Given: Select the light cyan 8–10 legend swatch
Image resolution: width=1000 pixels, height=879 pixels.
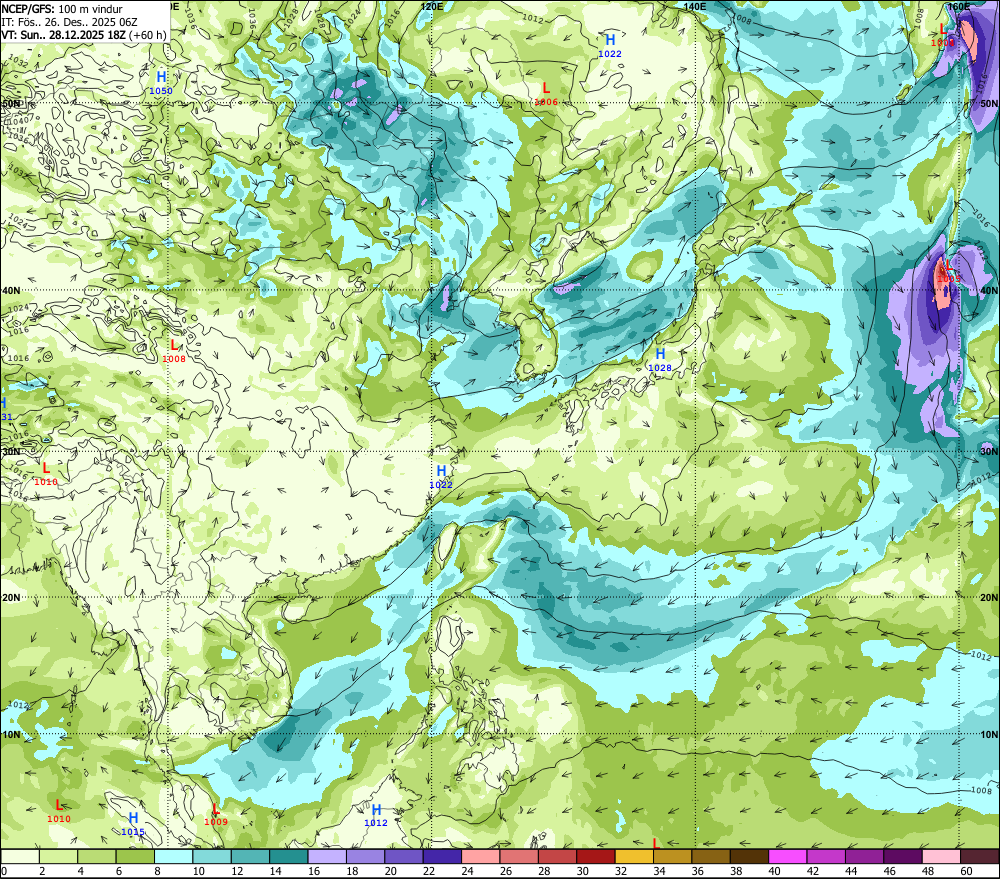Looking at the screenshot, I should pos(173,857).
